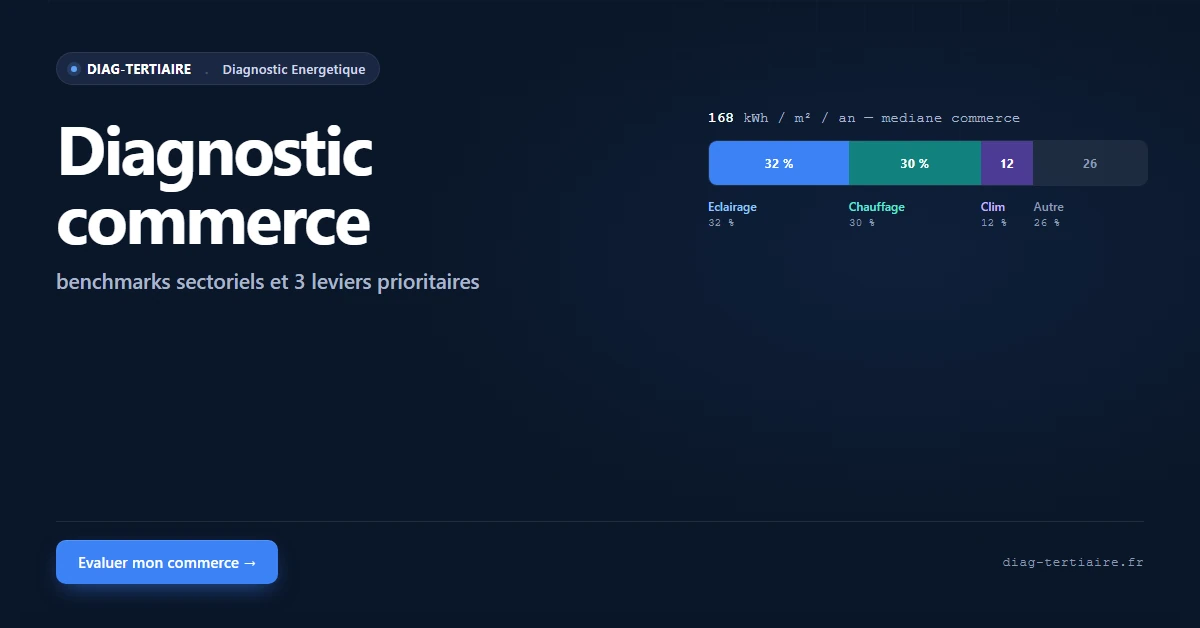Click the 30 % value under Chauffage
Screen dimensions: 1200x628
[x=862, y=223]
